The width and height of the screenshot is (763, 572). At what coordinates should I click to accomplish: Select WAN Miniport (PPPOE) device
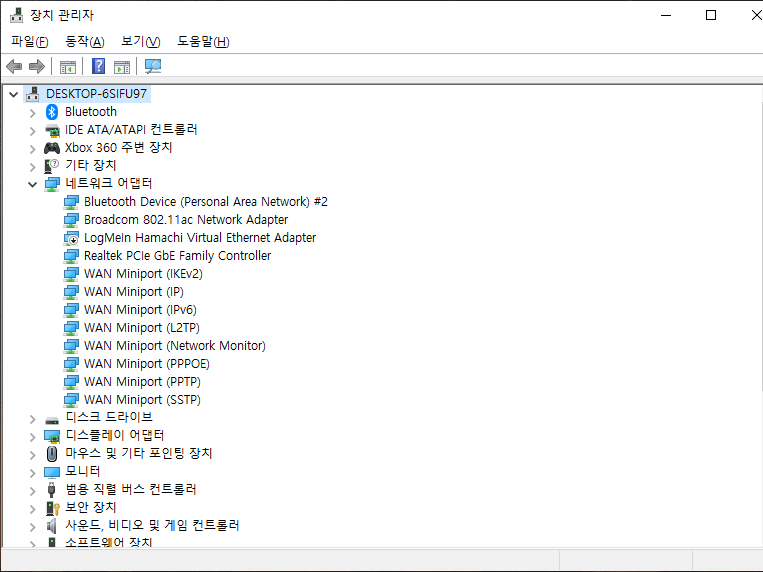(147, 364)
